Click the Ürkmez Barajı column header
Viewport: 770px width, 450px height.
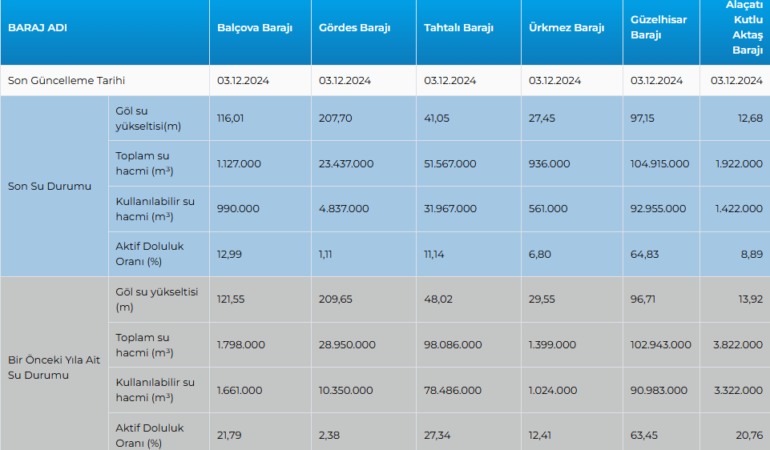[x=566, y=28]
